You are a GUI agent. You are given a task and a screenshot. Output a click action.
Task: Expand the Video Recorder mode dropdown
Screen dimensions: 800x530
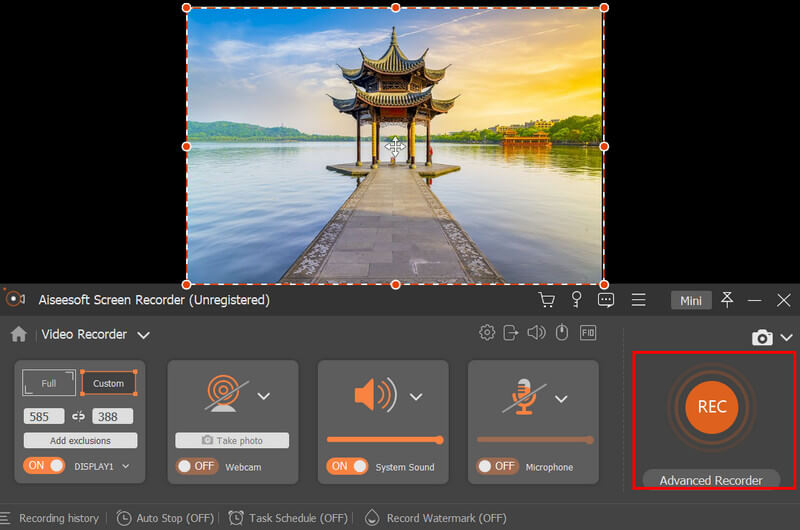(x=144, y=335)
